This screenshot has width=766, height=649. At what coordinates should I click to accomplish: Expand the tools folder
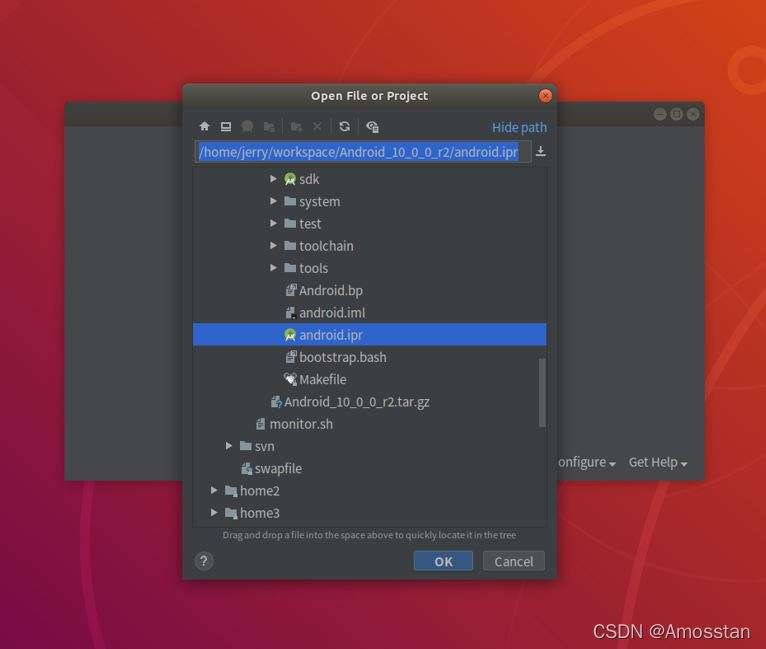tap(274, 268)
